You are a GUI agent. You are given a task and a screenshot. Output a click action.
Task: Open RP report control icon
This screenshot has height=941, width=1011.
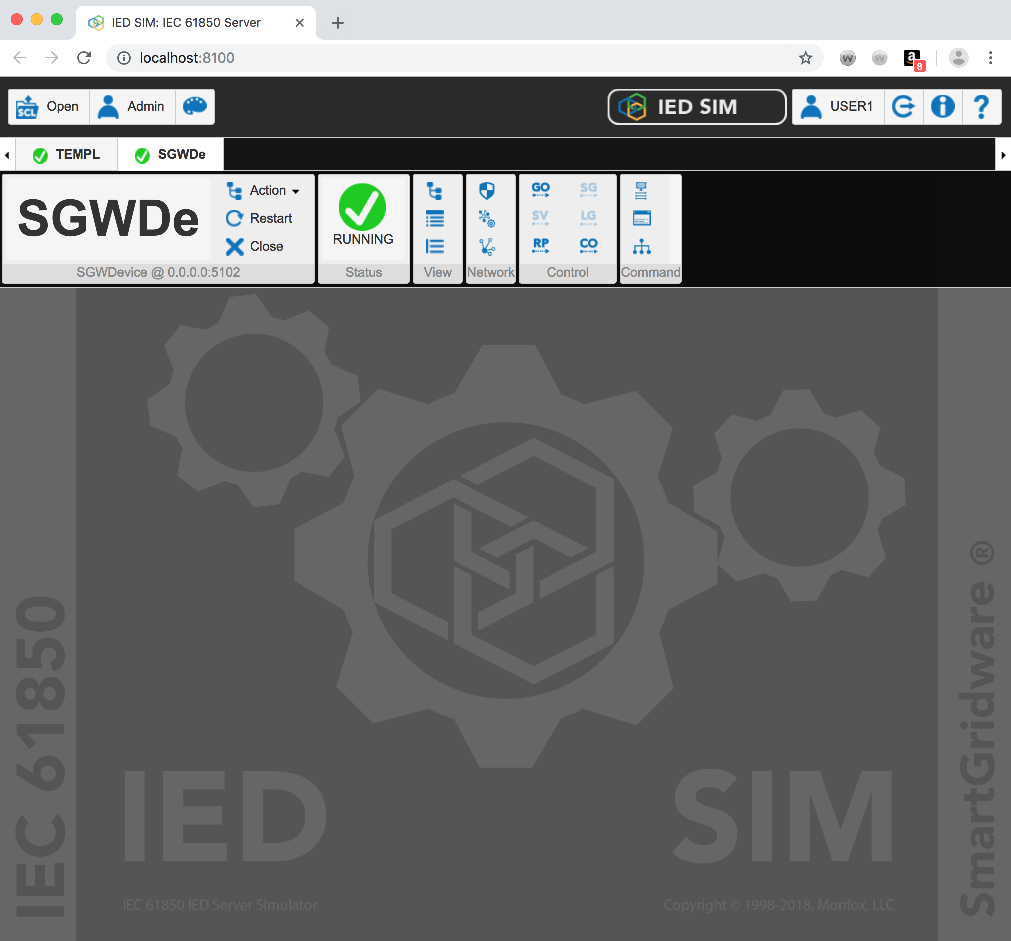[x=540, y=246]
